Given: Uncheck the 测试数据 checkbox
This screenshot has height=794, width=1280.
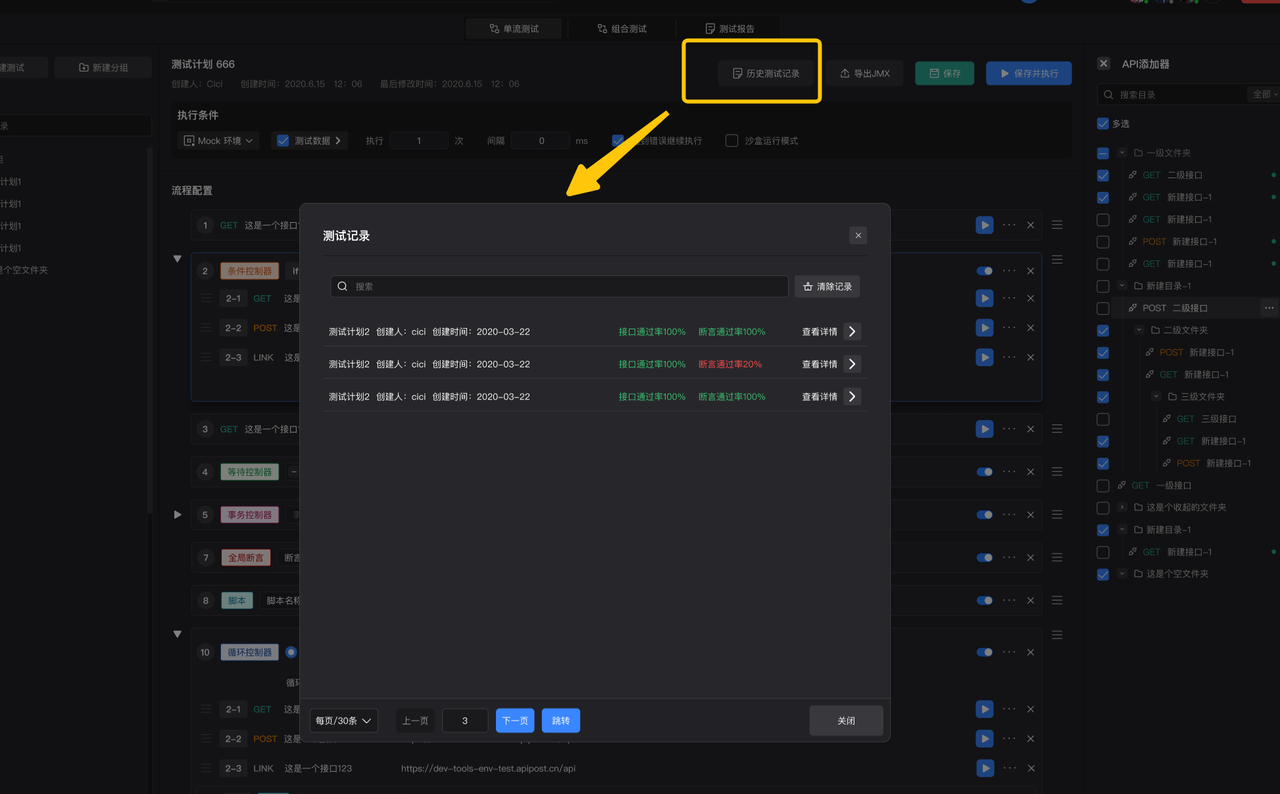Looking at the screenshot, I should (x=283, y=141).
